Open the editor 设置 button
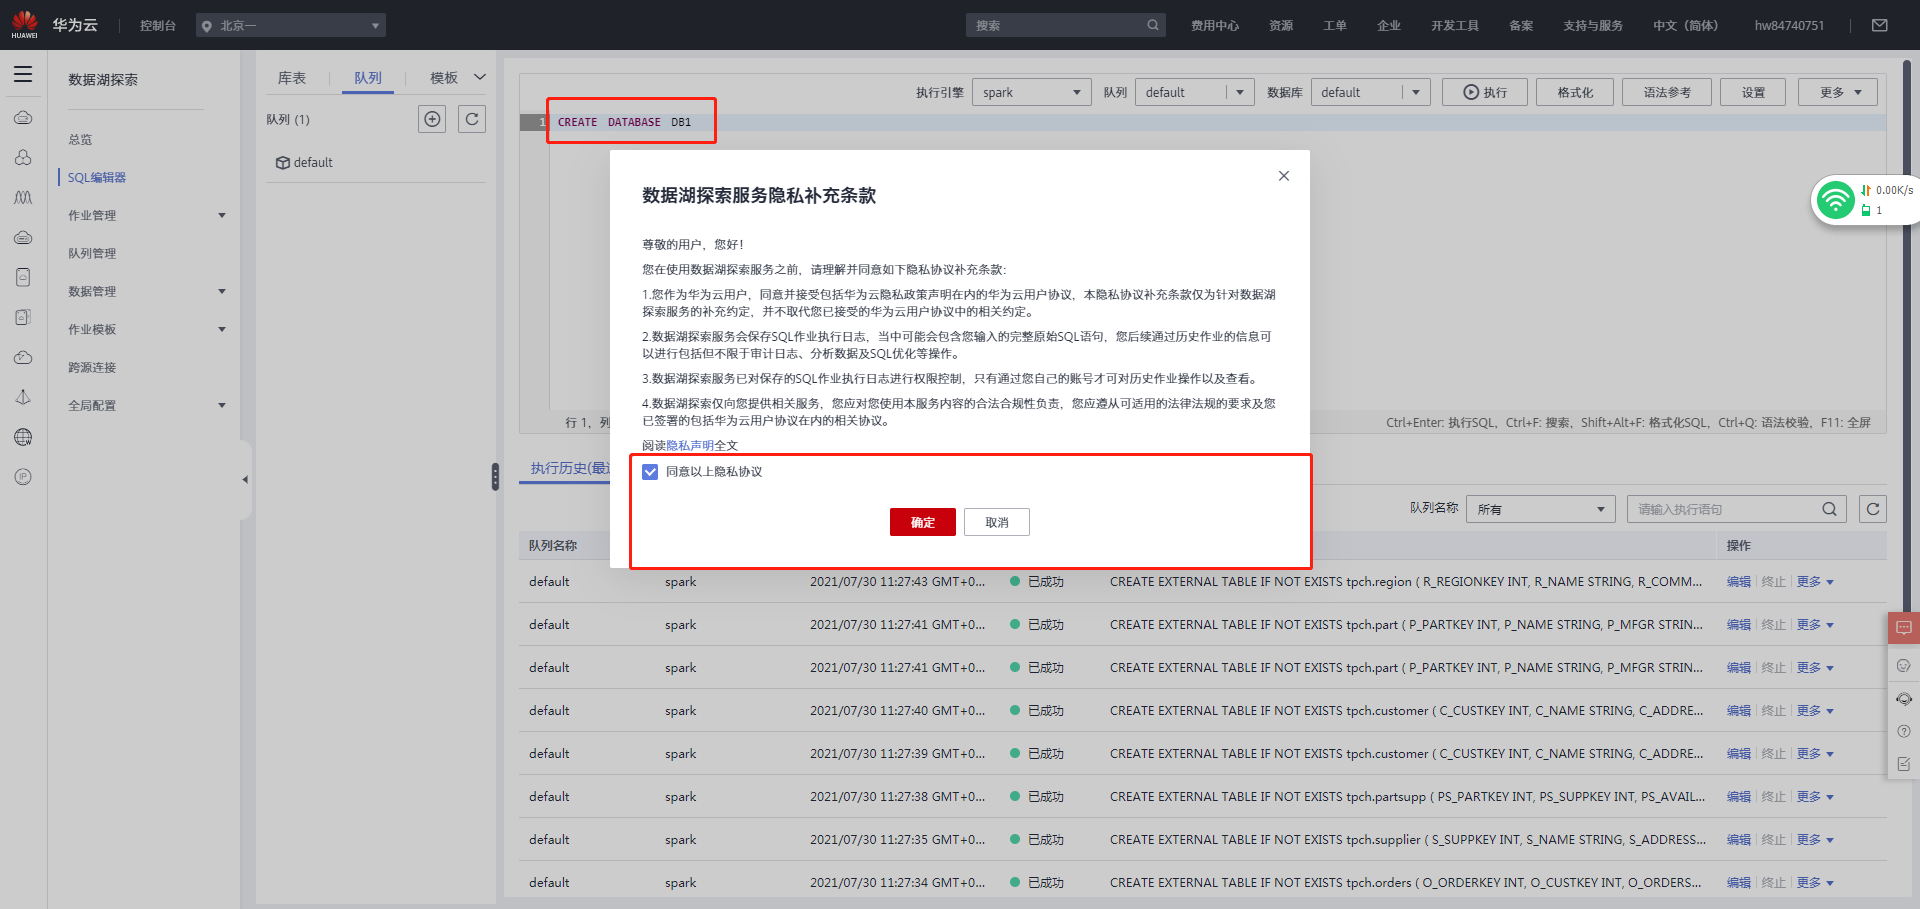The width and height of the screenshot is (1920, 909). coord(1753,92)
